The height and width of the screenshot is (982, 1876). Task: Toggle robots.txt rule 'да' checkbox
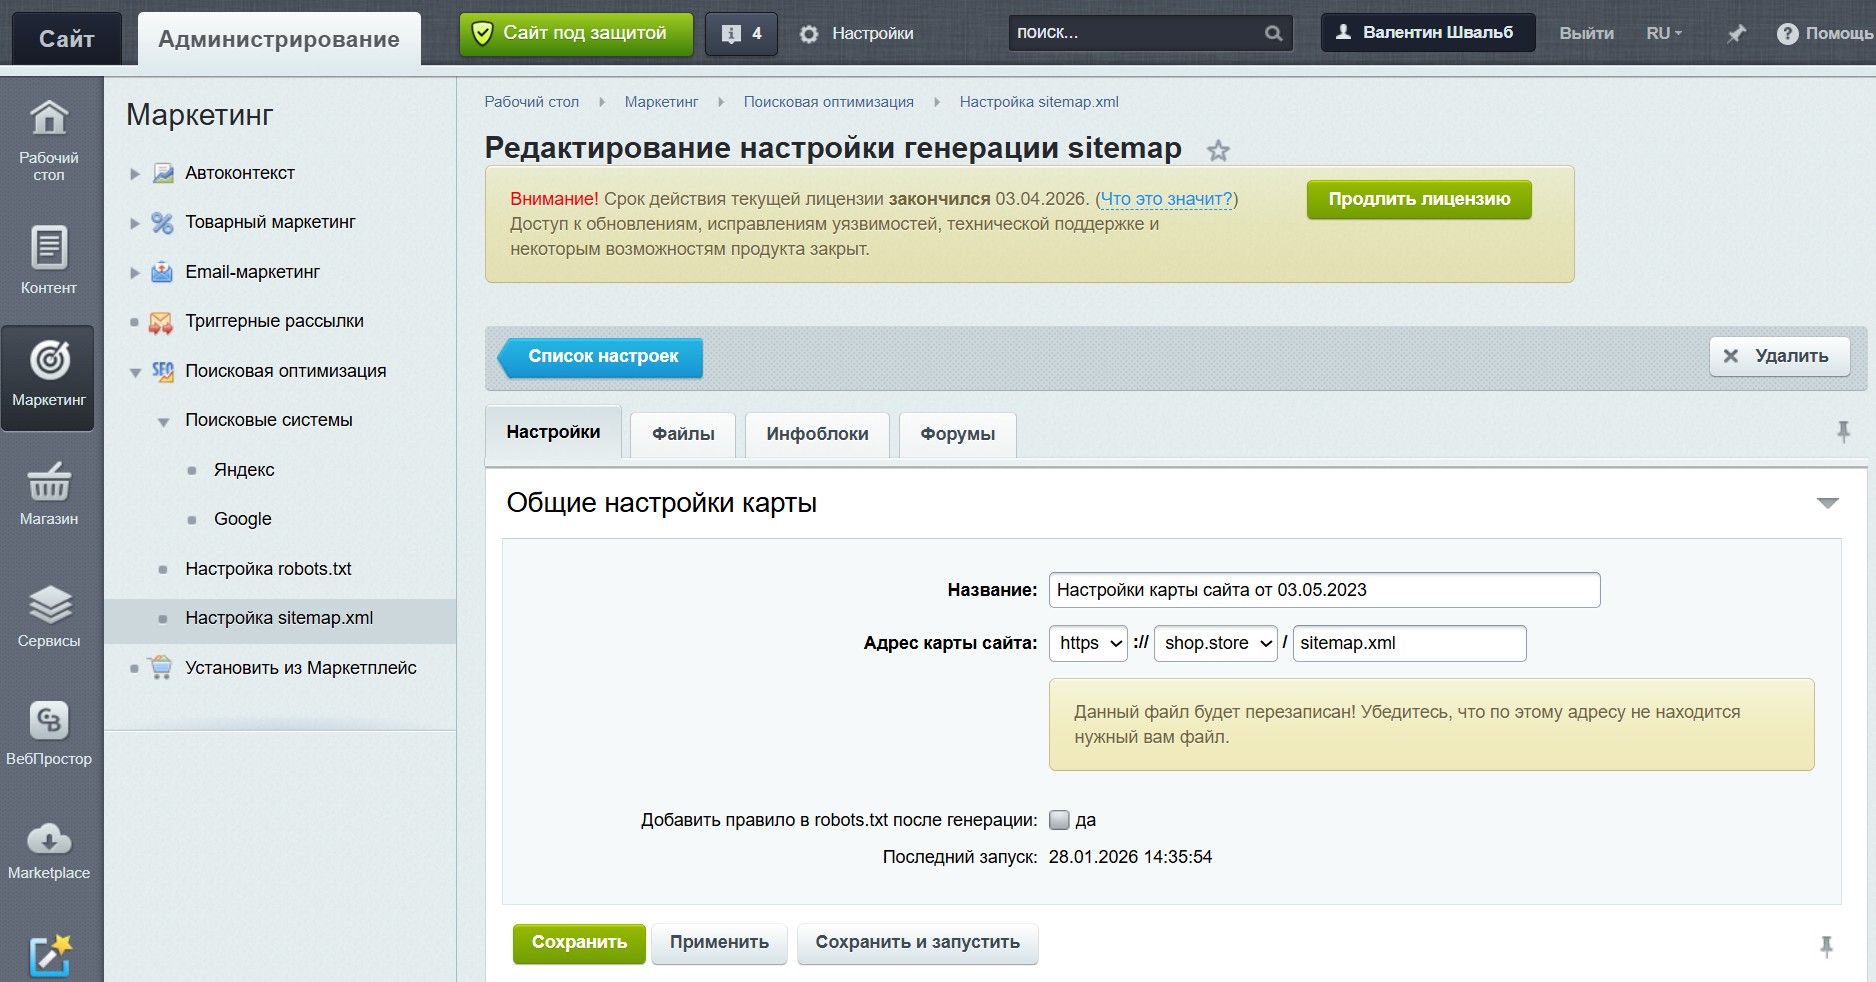click(1059, 820)
